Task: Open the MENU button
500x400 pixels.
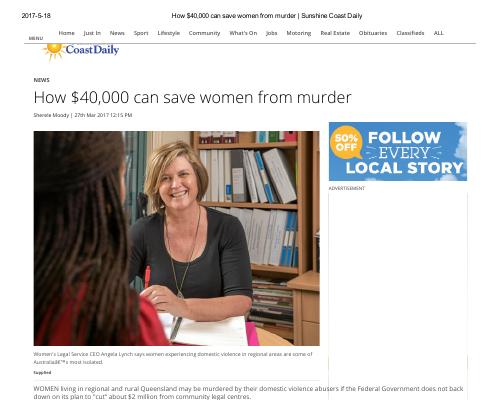Action: coord(36,38)
